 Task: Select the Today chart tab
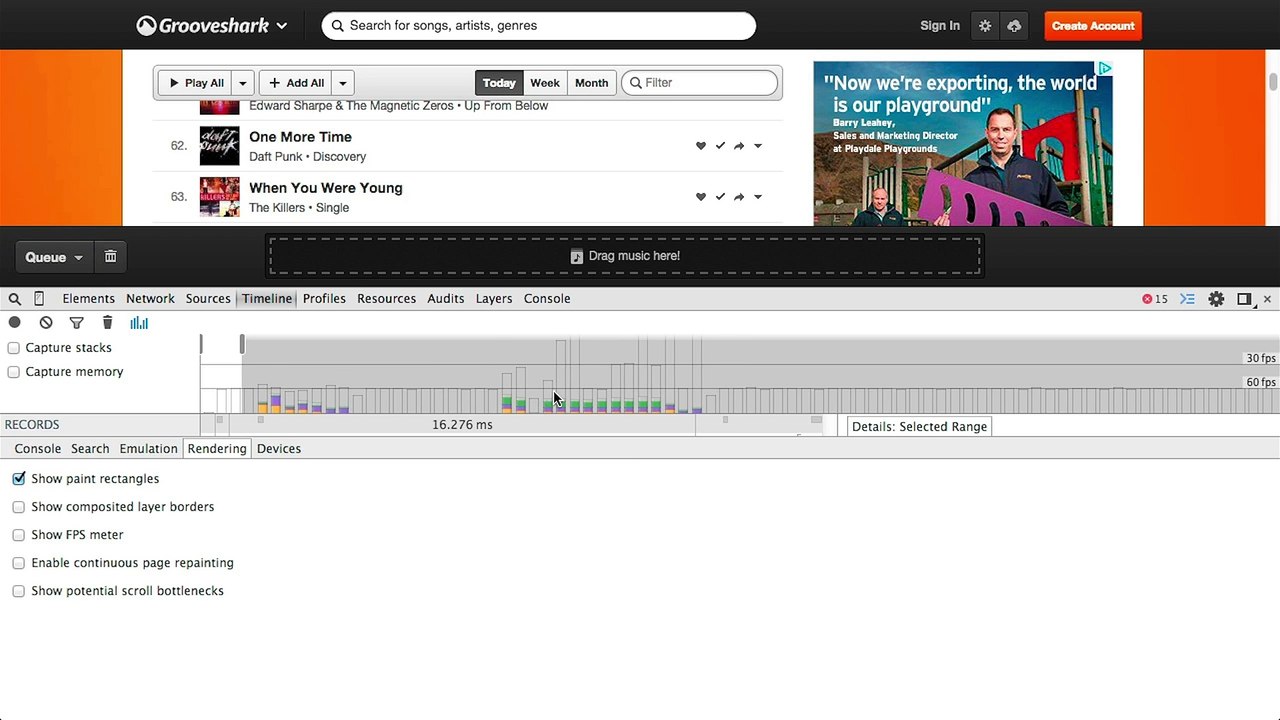coord(499,83)
